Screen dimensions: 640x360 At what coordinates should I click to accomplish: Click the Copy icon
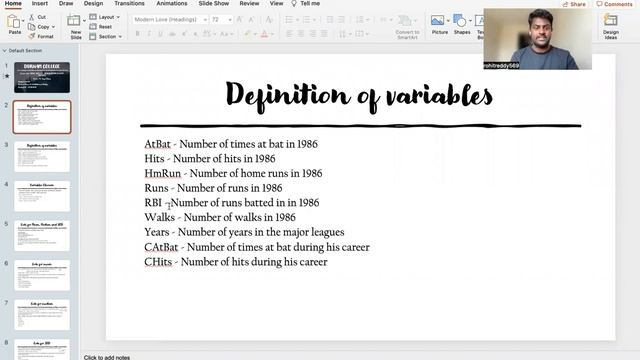pyautogui.click(x=31, y=27)
